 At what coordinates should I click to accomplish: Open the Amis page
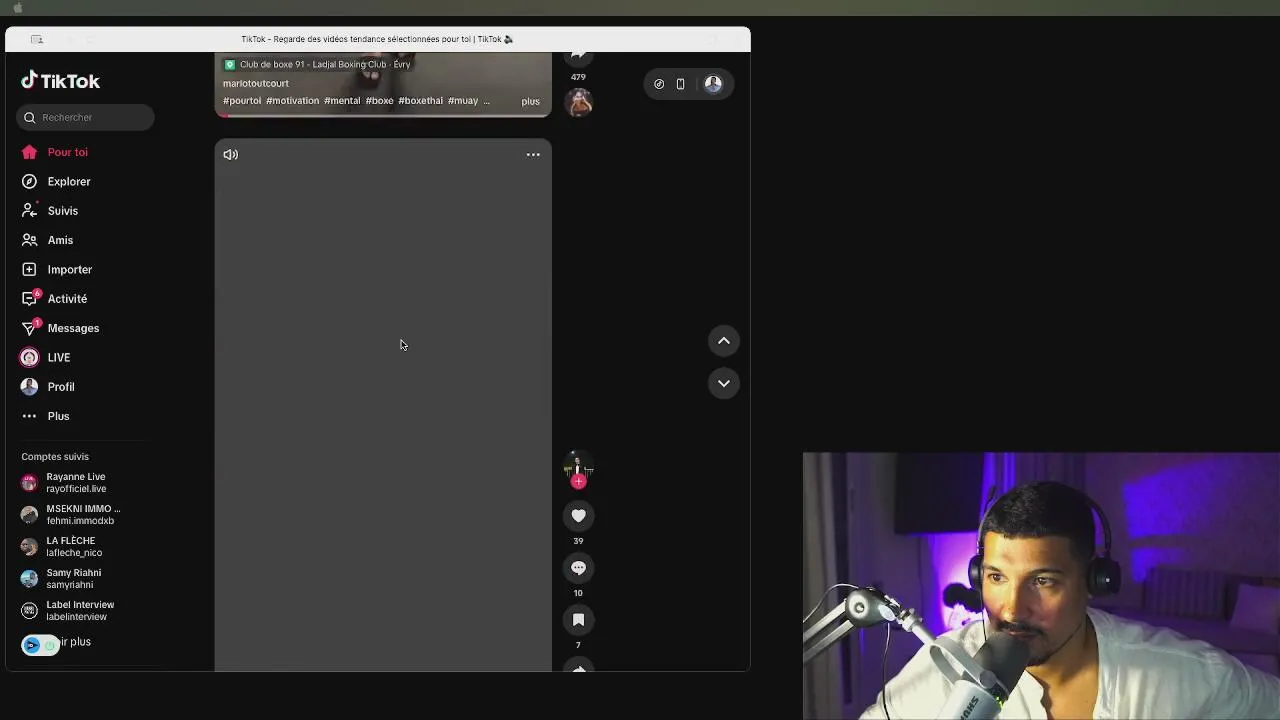point(60,240)
